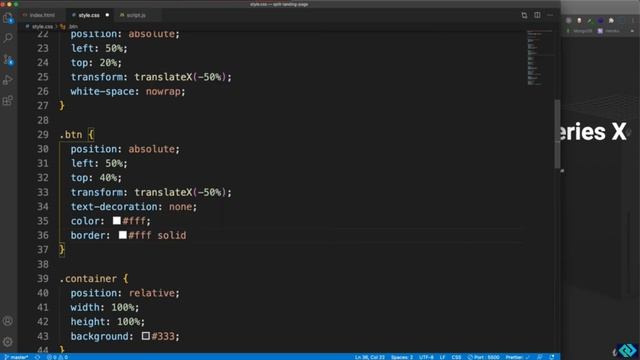Click 'top: 40%;' on line 32
Screen dimensions: 640x360
pos(96,178)
